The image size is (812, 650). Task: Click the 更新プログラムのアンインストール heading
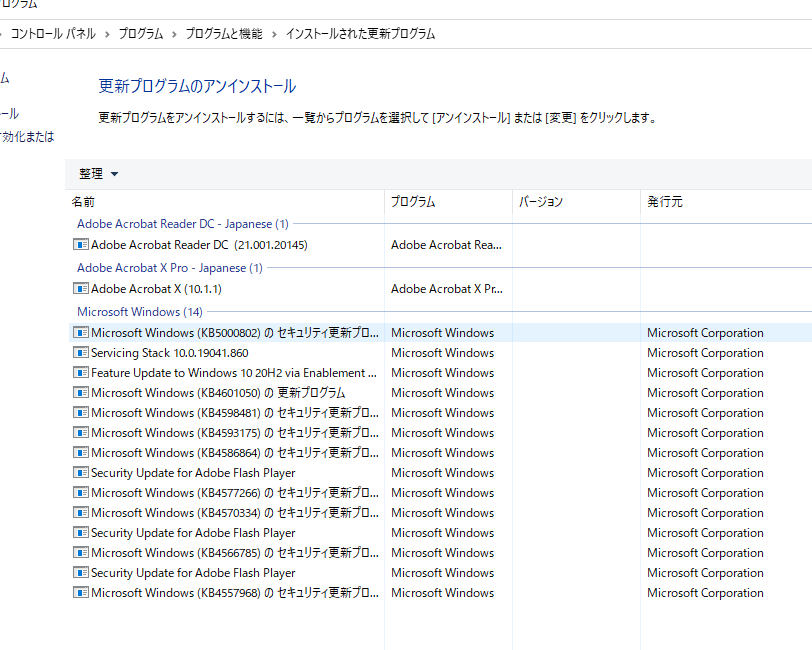(197, 86)
